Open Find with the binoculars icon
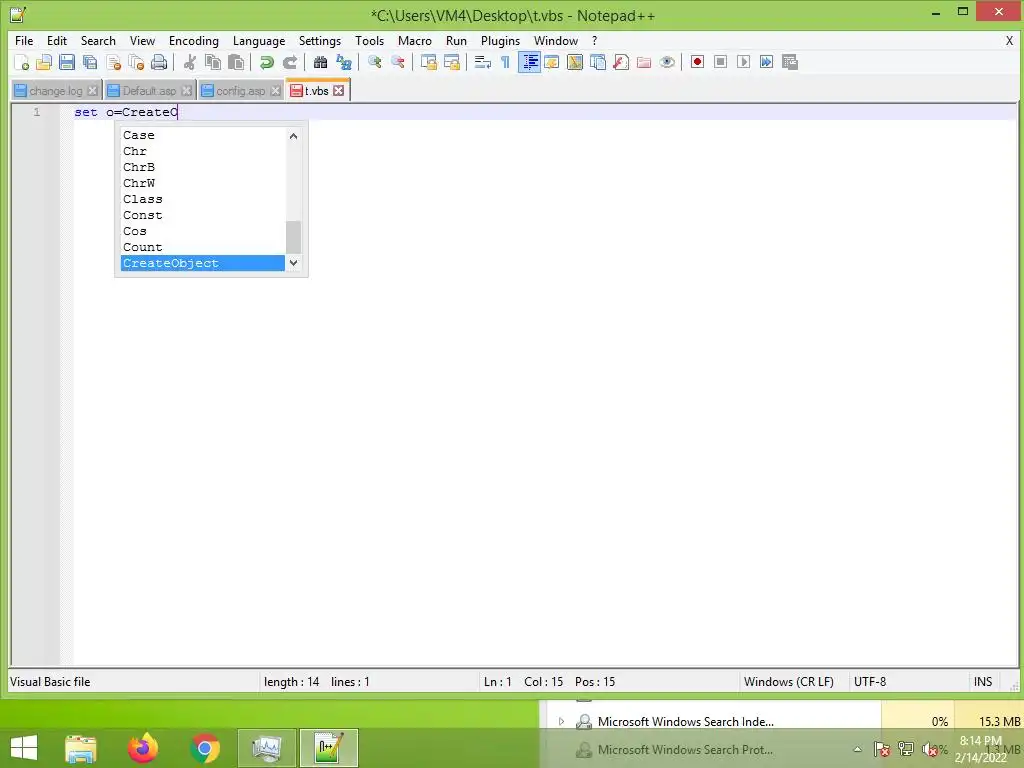 coord(320,62)
